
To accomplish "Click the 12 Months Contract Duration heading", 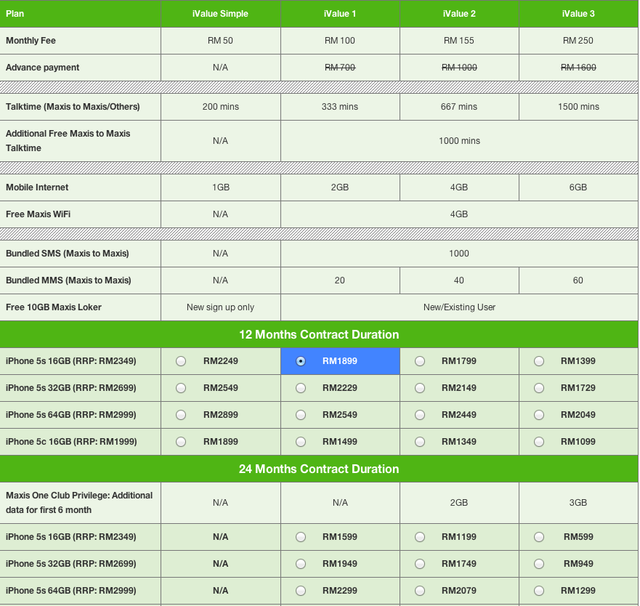I will point(319,334).
